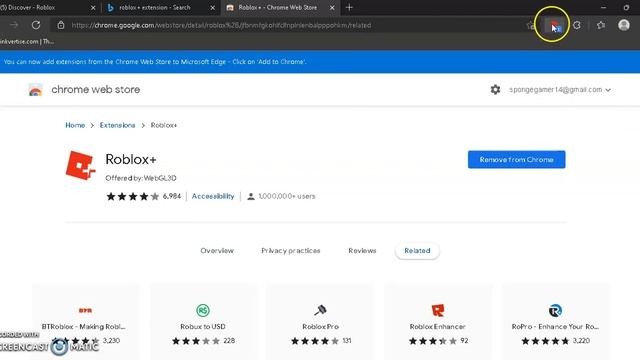This screenshot has width=640, height=360.
Task: Select the Related tab
Action: click(x=417, y=251)
